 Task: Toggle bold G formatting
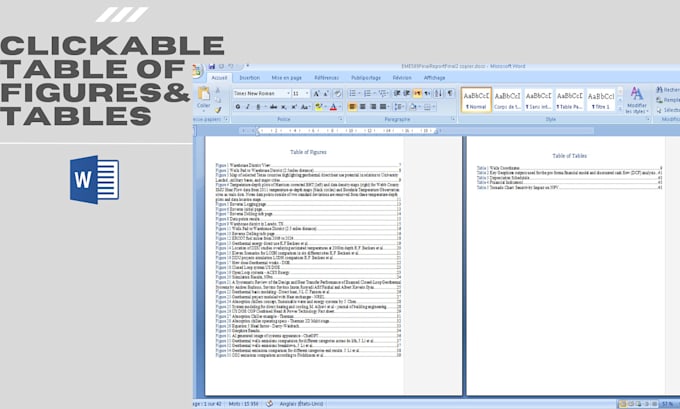238,107
